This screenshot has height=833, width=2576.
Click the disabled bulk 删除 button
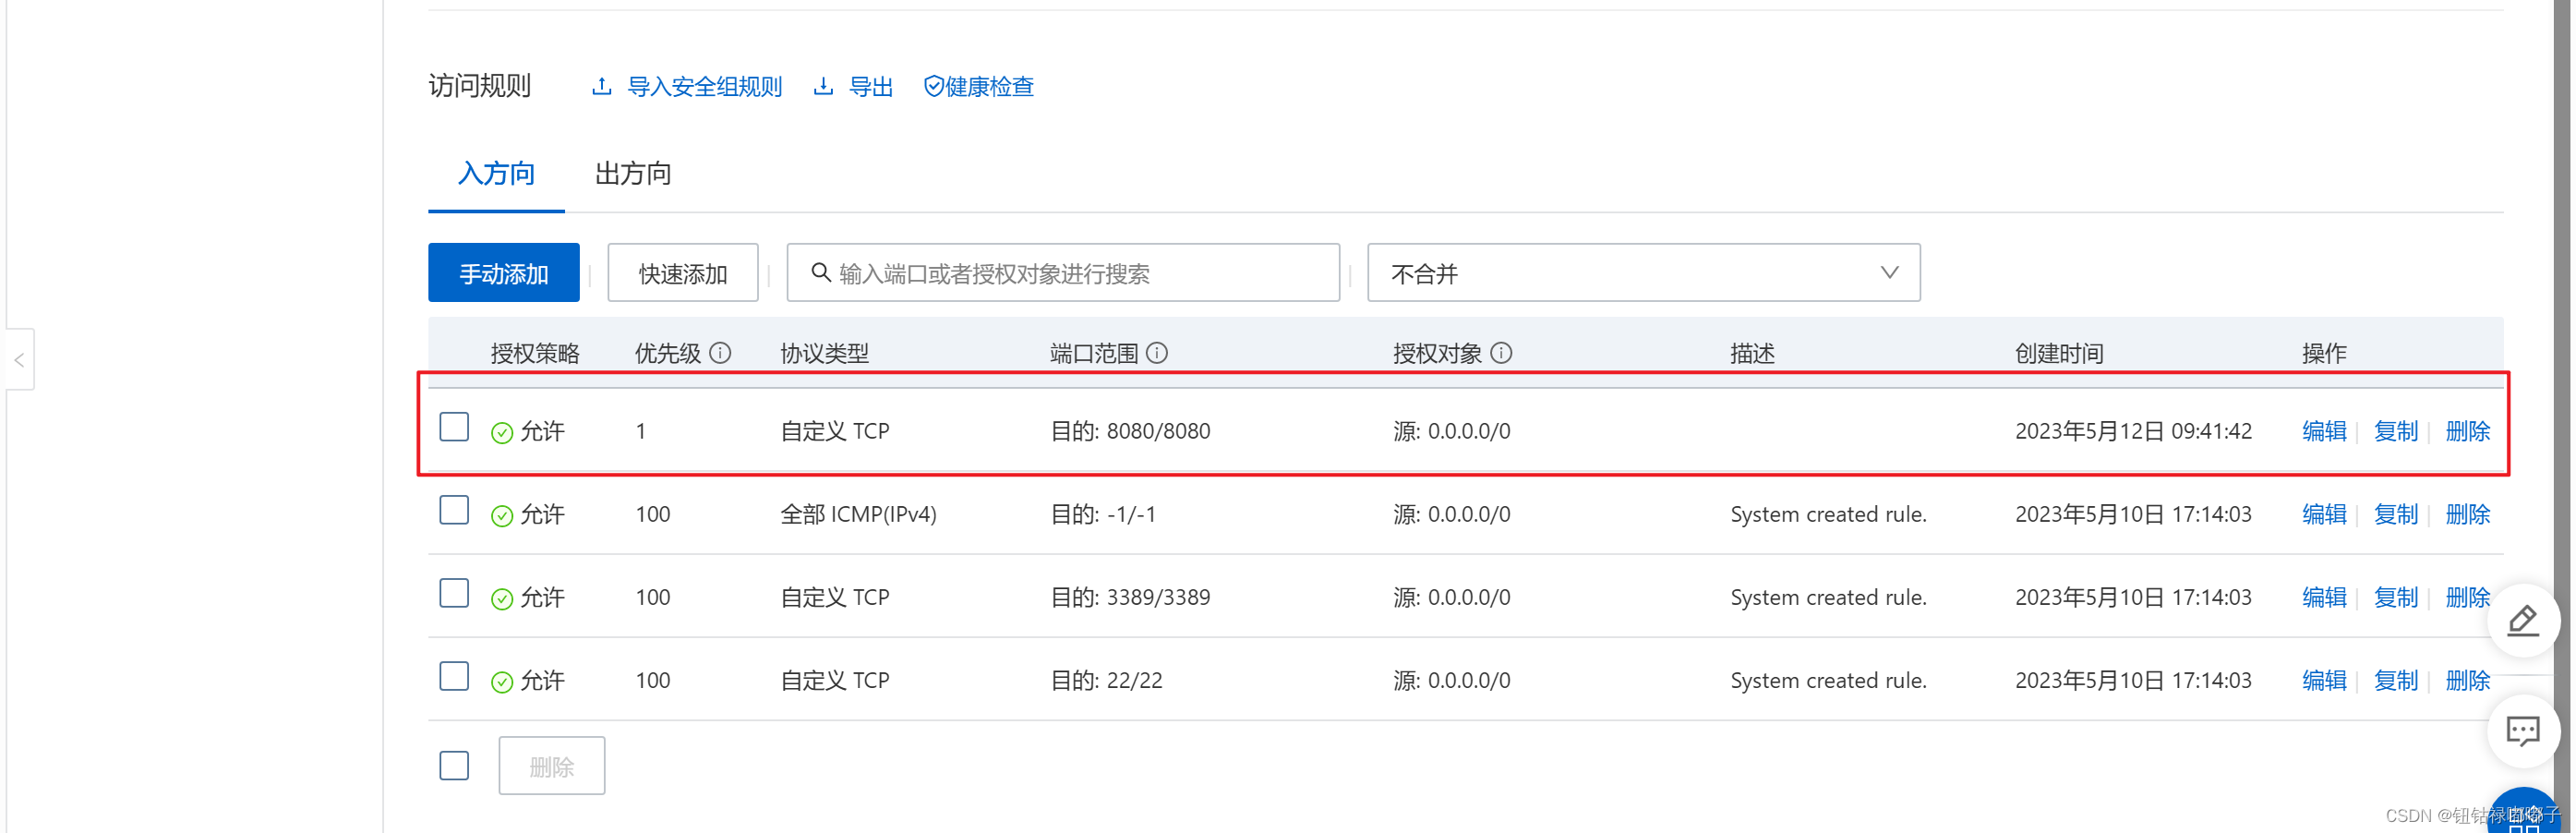(x=552, y=766)
